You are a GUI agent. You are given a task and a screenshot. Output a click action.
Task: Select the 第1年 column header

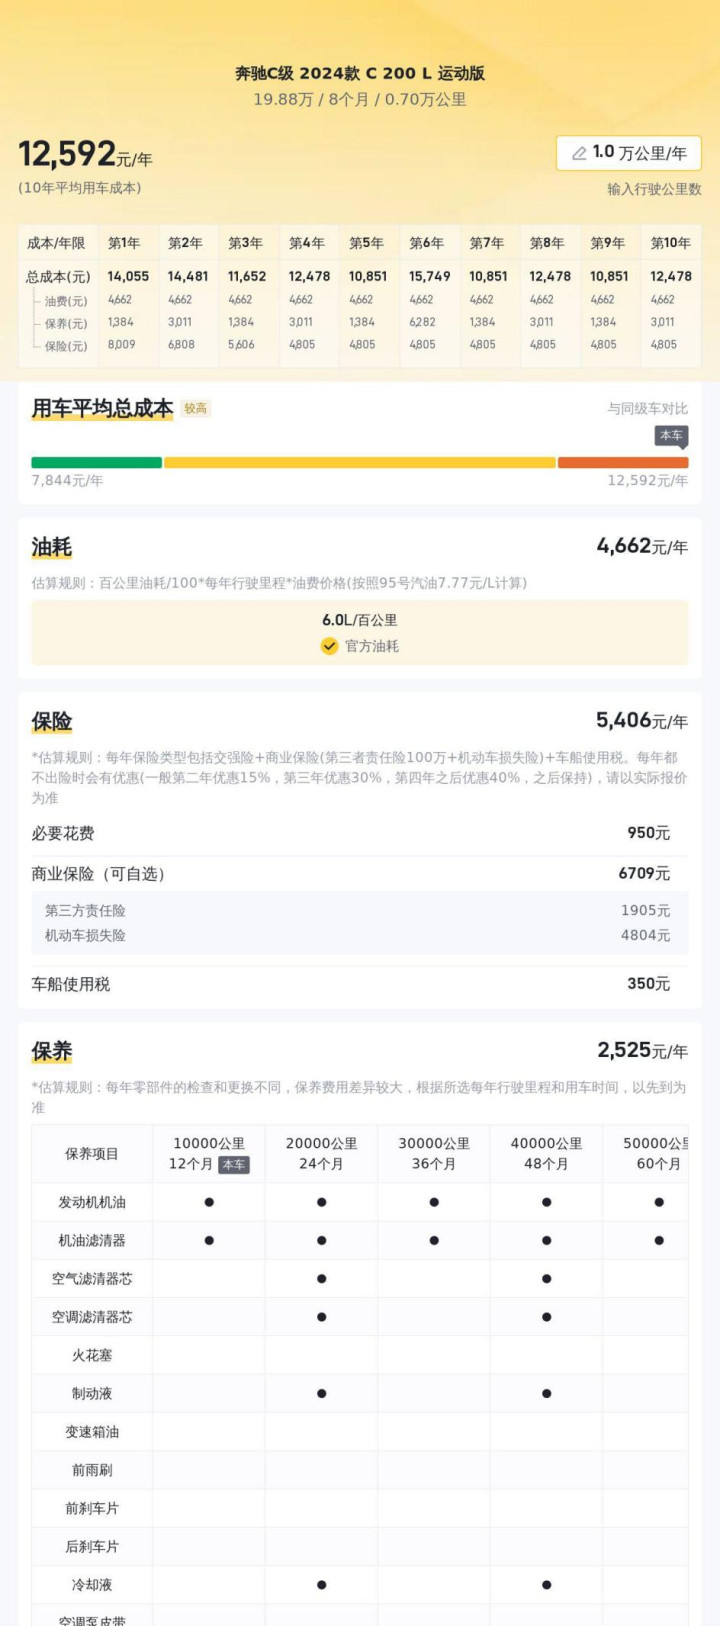pyautogui.click(x=124, y=243)
